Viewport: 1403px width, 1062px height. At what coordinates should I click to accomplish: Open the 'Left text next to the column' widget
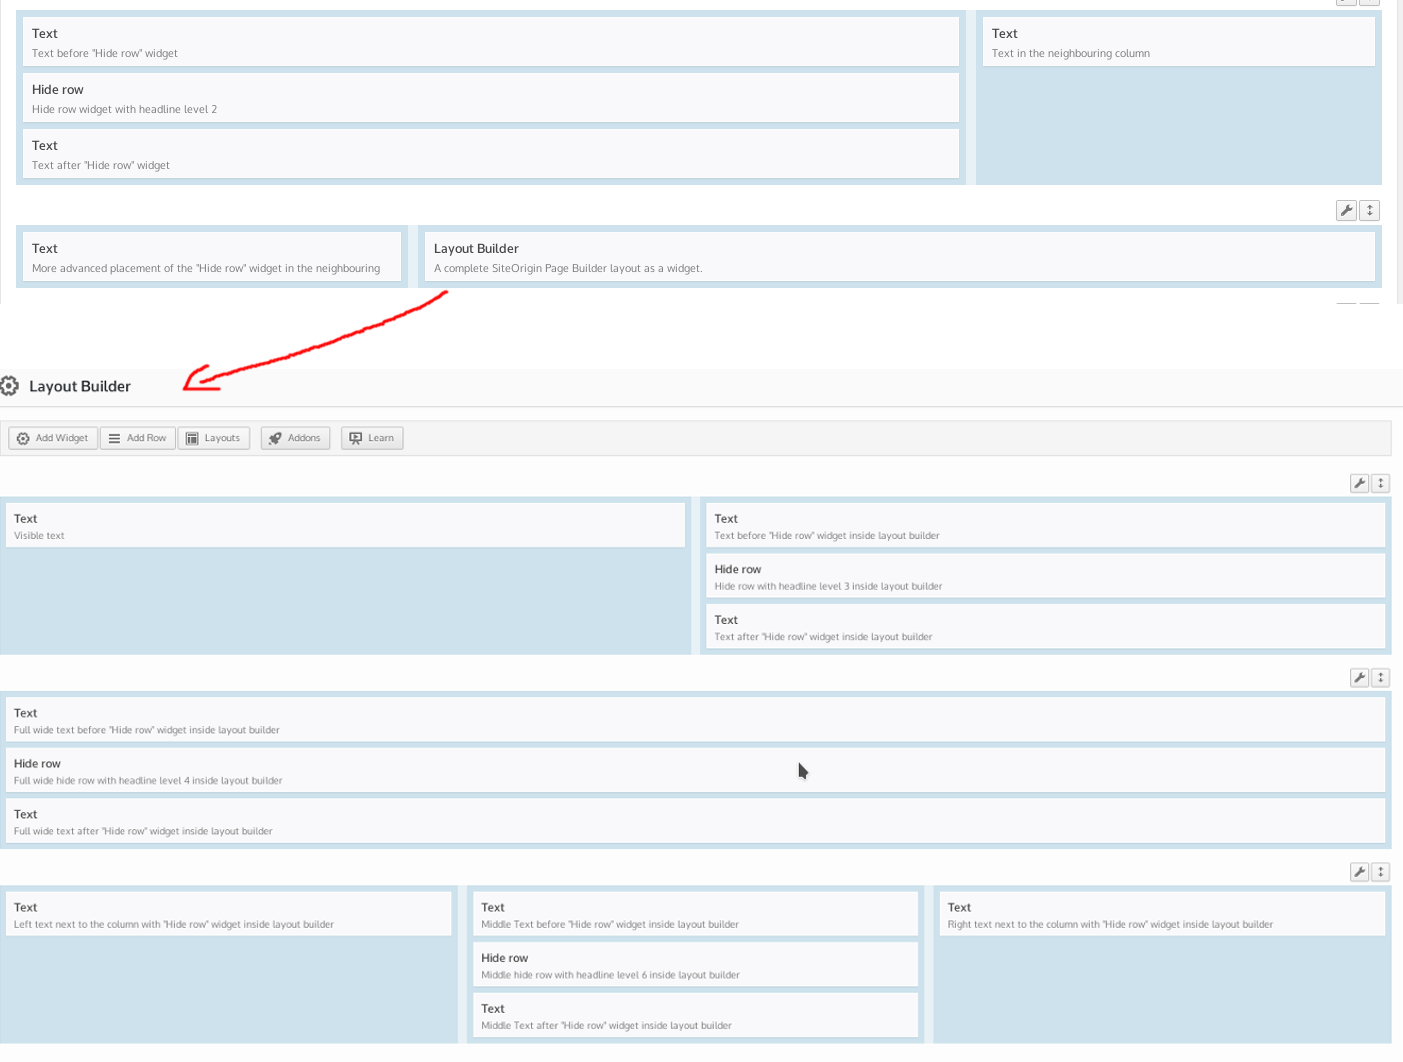tap(228, 914)
